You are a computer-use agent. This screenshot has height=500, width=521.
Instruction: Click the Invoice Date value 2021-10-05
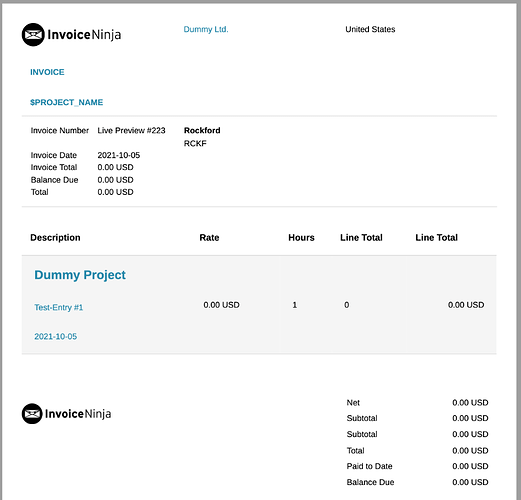point(119,155)
